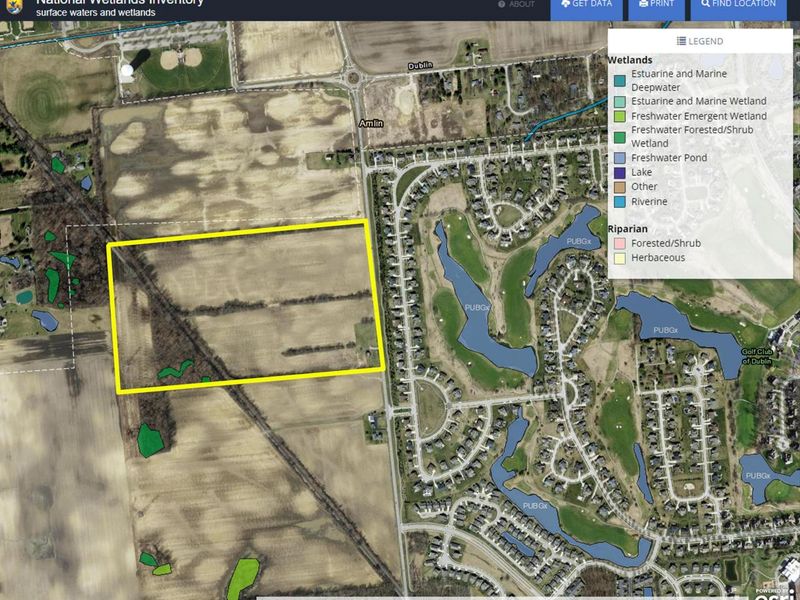
Task: Select the Estuarine and Marine Deepwater swatch
Action: coord(619,79)
